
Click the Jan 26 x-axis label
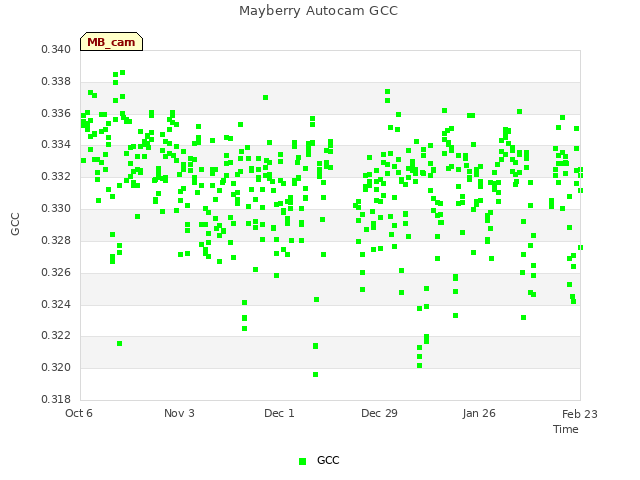tap(479, 413)
